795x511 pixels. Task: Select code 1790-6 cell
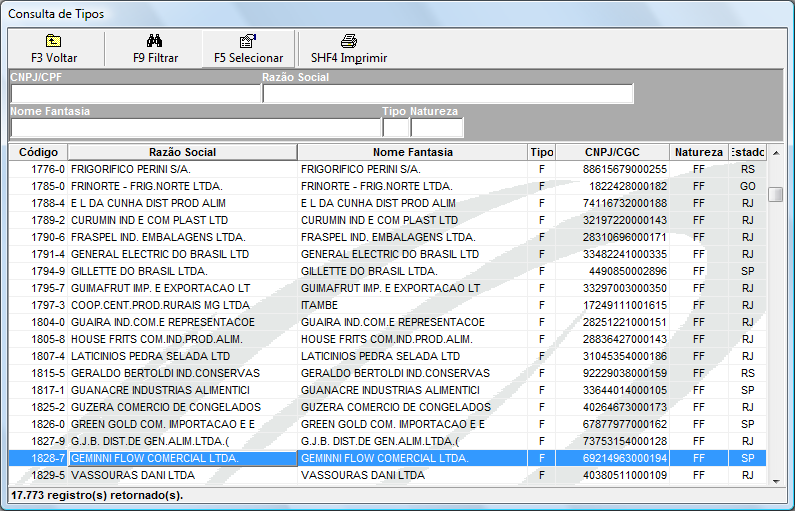pos(39,237)
